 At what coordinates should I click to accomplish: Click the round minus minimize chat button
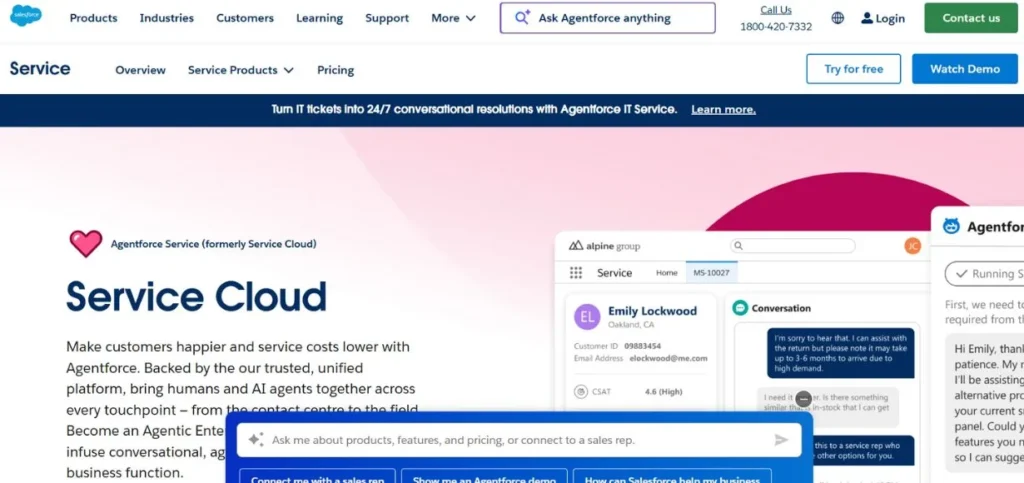pos(804,398)
